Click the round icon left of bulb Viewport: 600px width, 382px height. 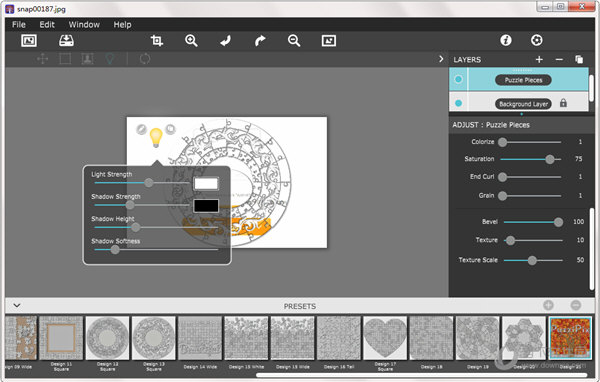(141, 129)
